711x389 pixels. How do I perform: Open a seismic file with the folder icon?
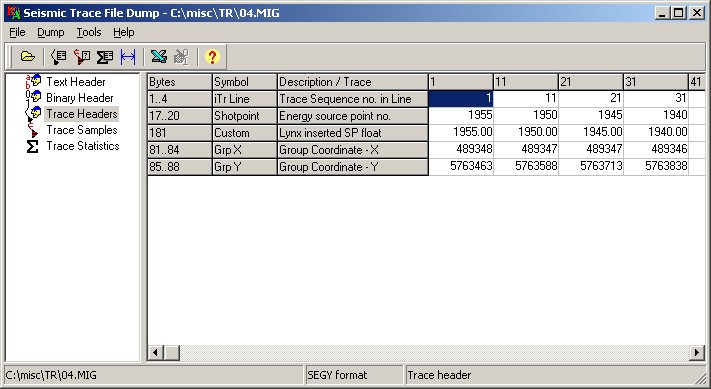[x=28, y=57]
